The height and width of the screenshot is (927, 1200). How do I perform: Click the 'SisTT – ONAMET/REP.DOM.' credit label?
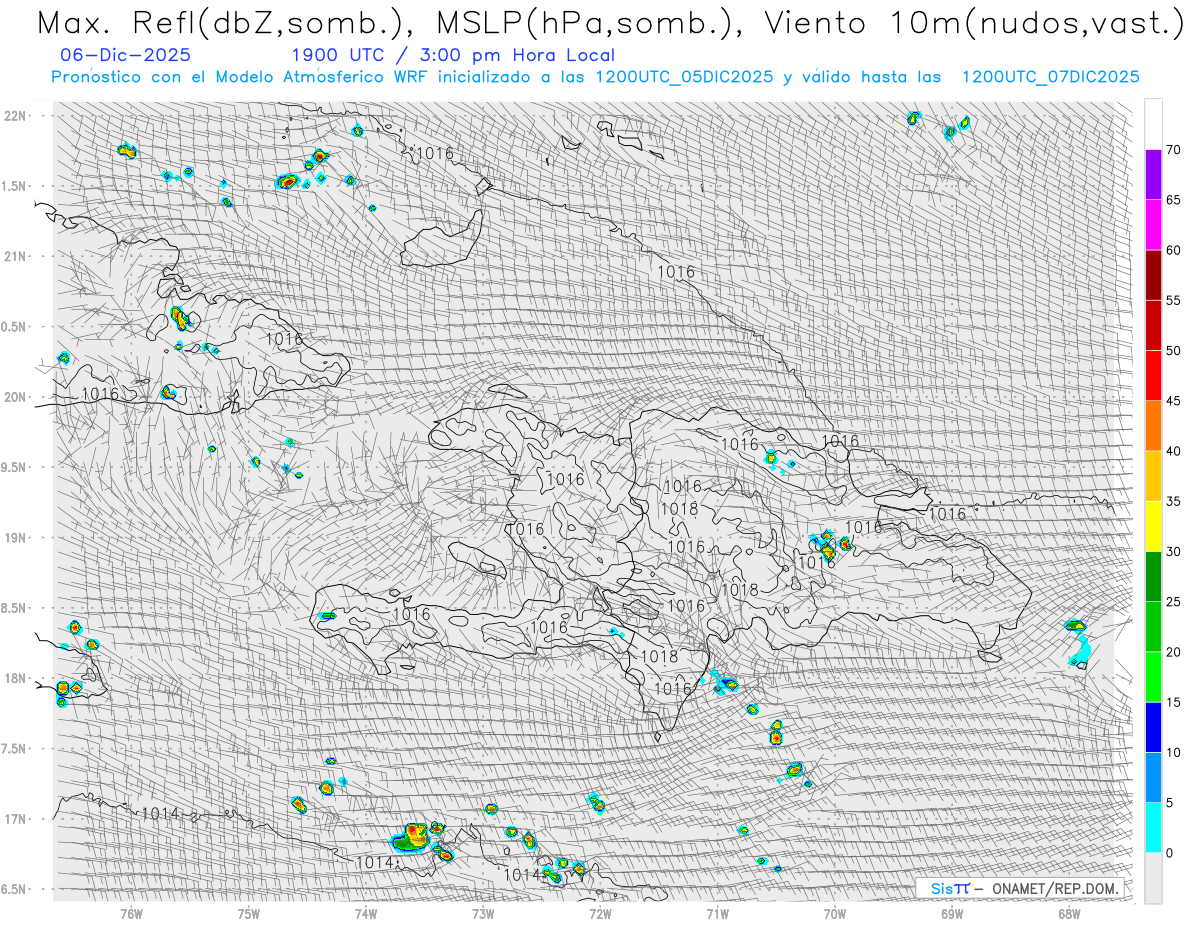[x=1024, y=888]
